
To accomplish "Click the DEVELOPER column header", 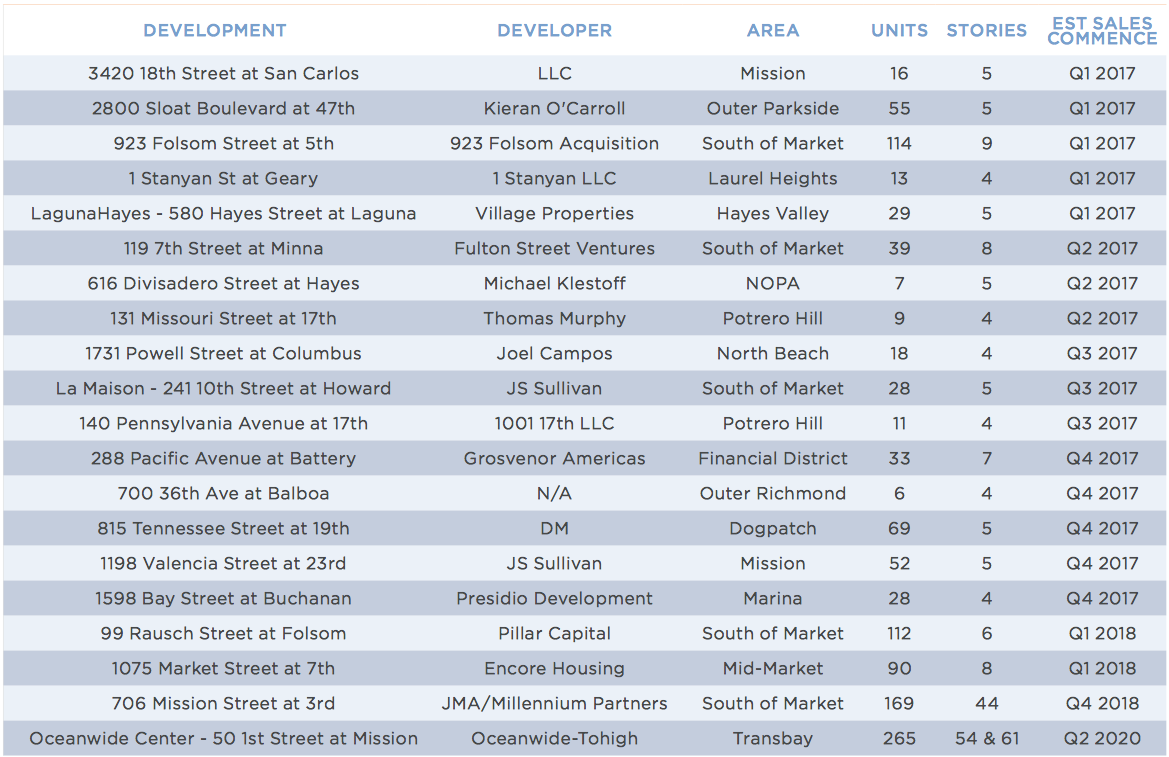I will (x=555, y=31).
